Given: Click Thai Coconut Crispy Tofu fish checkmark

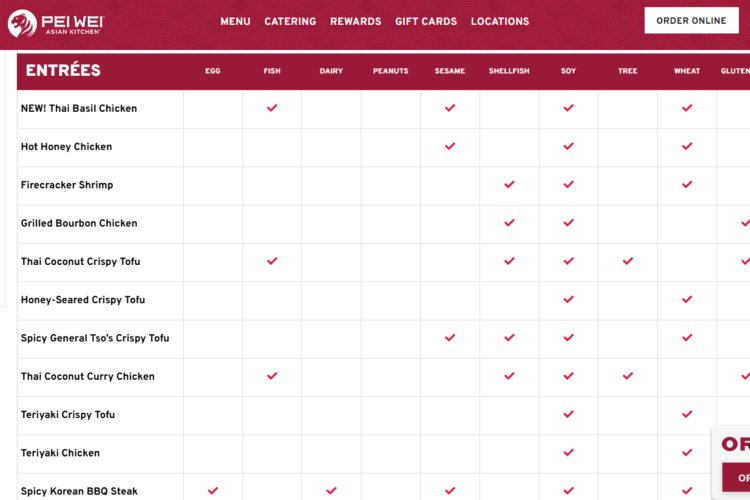Looking at the screenshot, I should coord(272,261).
